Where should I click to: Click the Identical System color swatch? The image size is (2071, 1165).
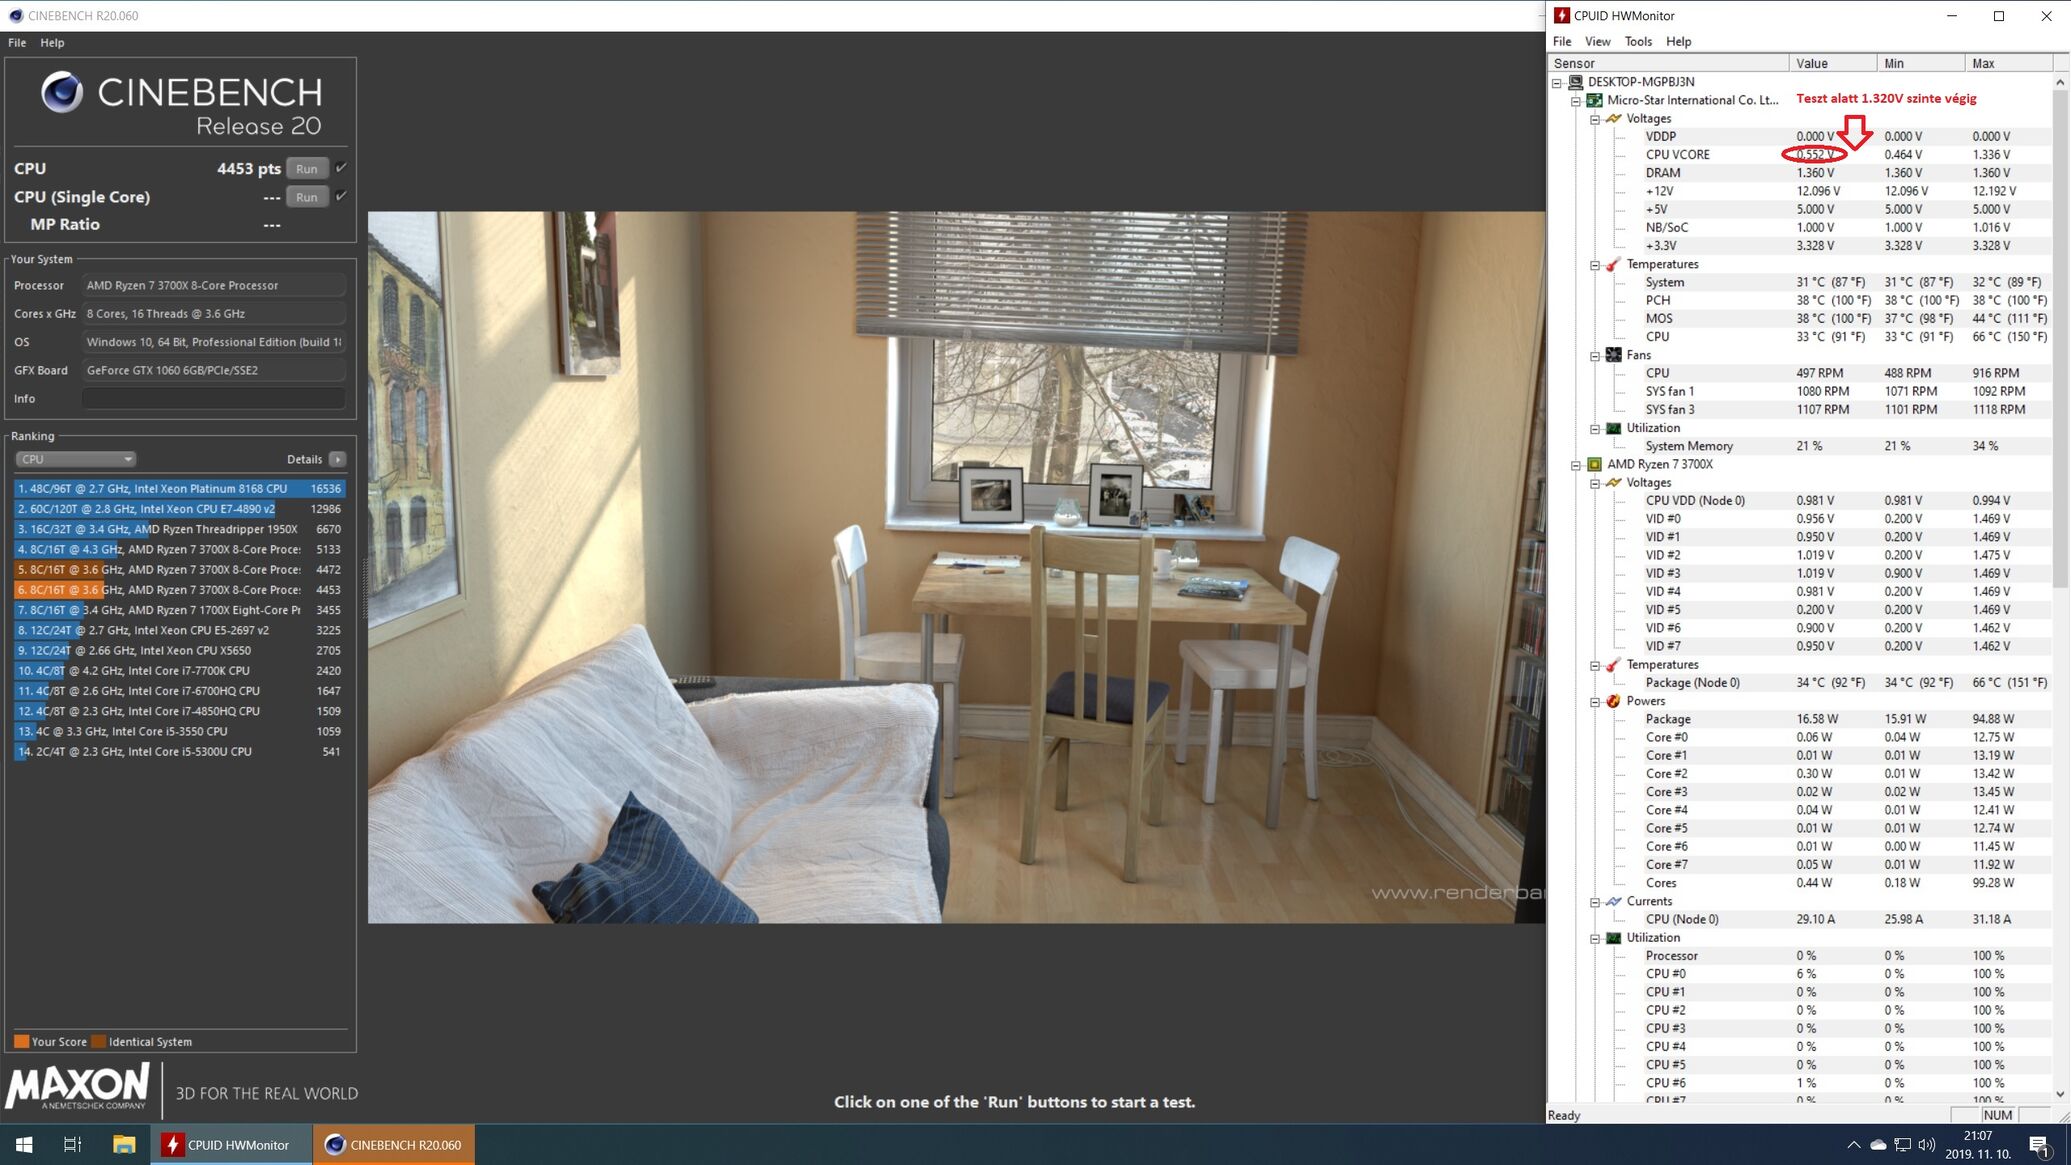(98, 1041)
